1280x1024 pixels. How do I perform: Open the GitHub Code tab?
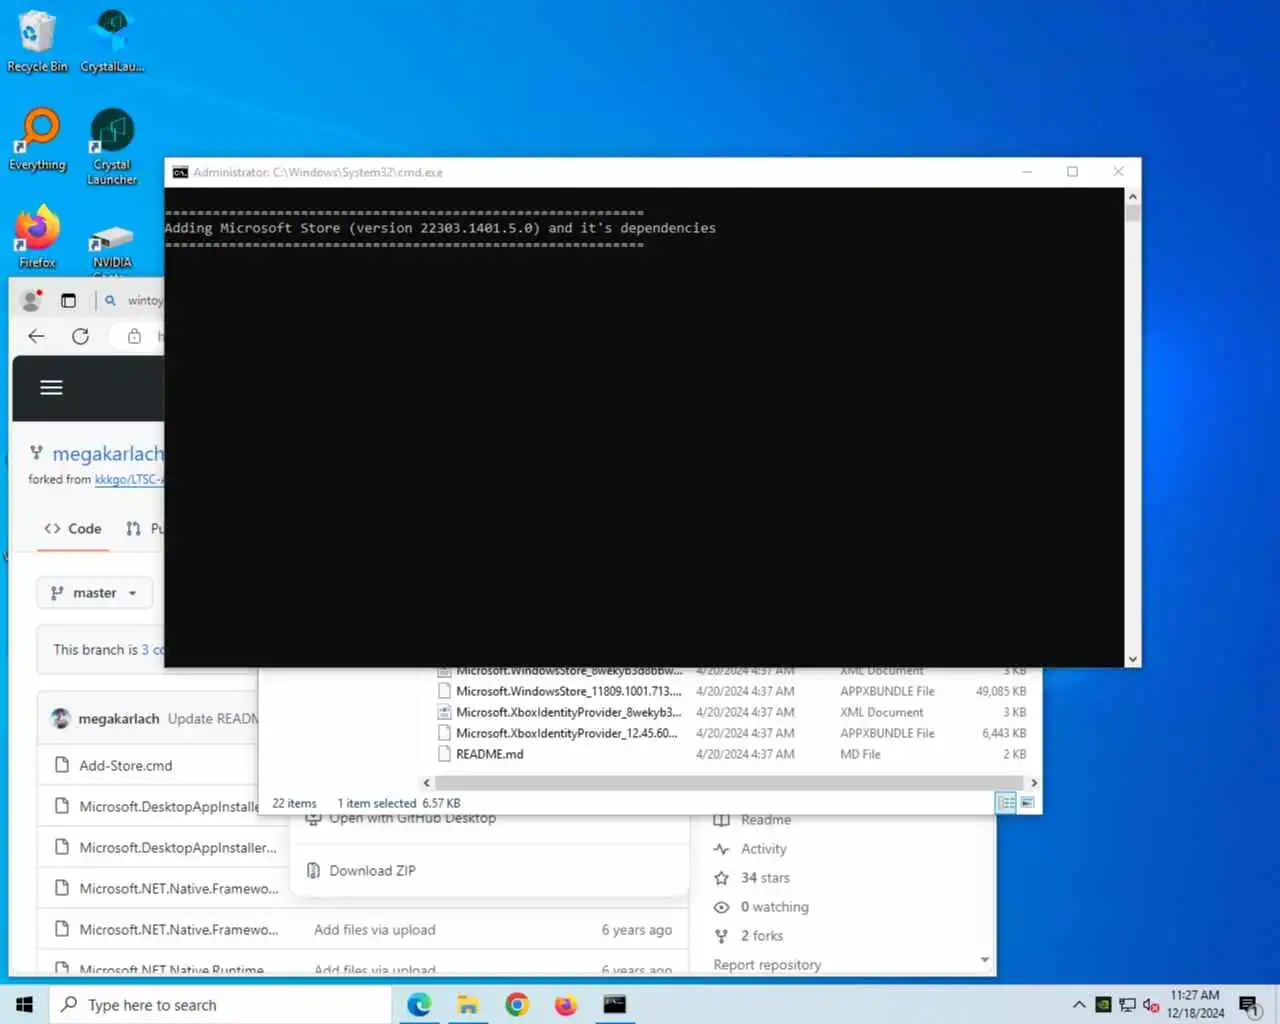coord(72,528)
